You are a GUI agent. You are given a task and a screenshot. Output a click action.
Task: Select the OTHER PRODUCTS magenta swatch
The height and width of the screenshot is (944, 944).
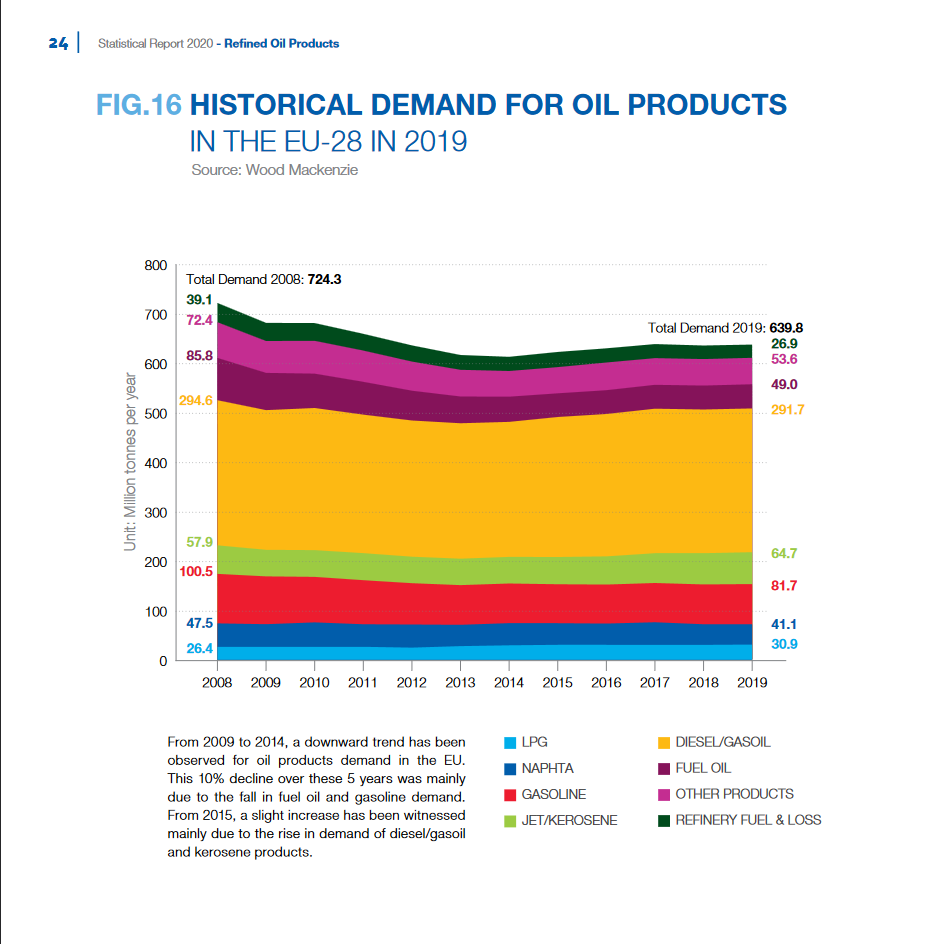point(663,795)
